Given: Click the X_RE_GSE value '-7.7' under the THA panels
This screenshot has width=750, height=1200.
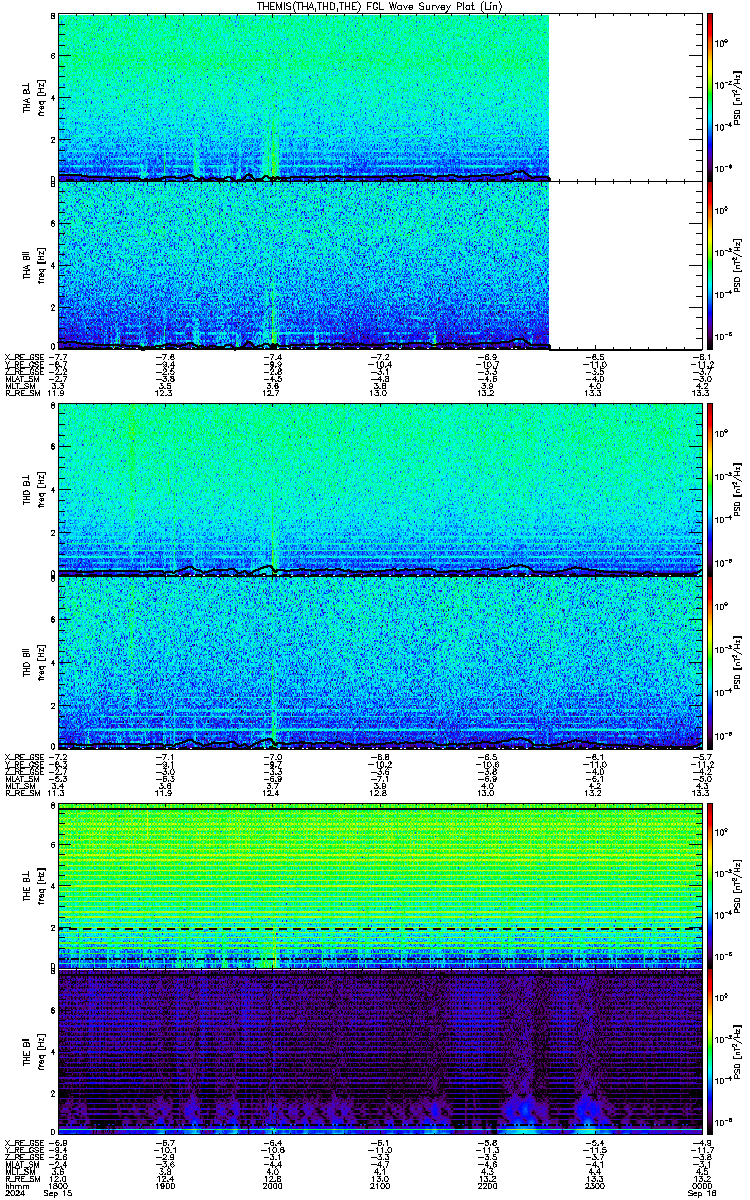Looking at the screenshot, I should click(60, 356).
